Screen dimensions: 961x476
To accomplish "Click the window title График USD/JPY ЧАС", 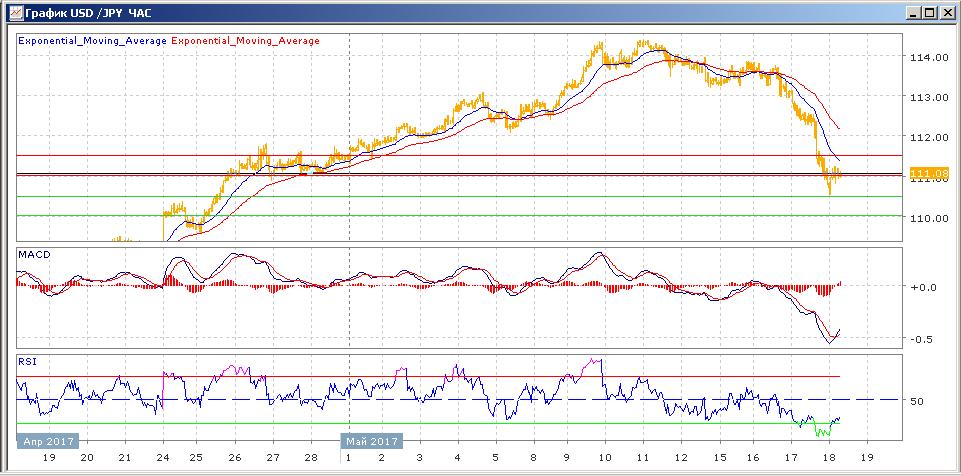I will (x=88, y=12).
